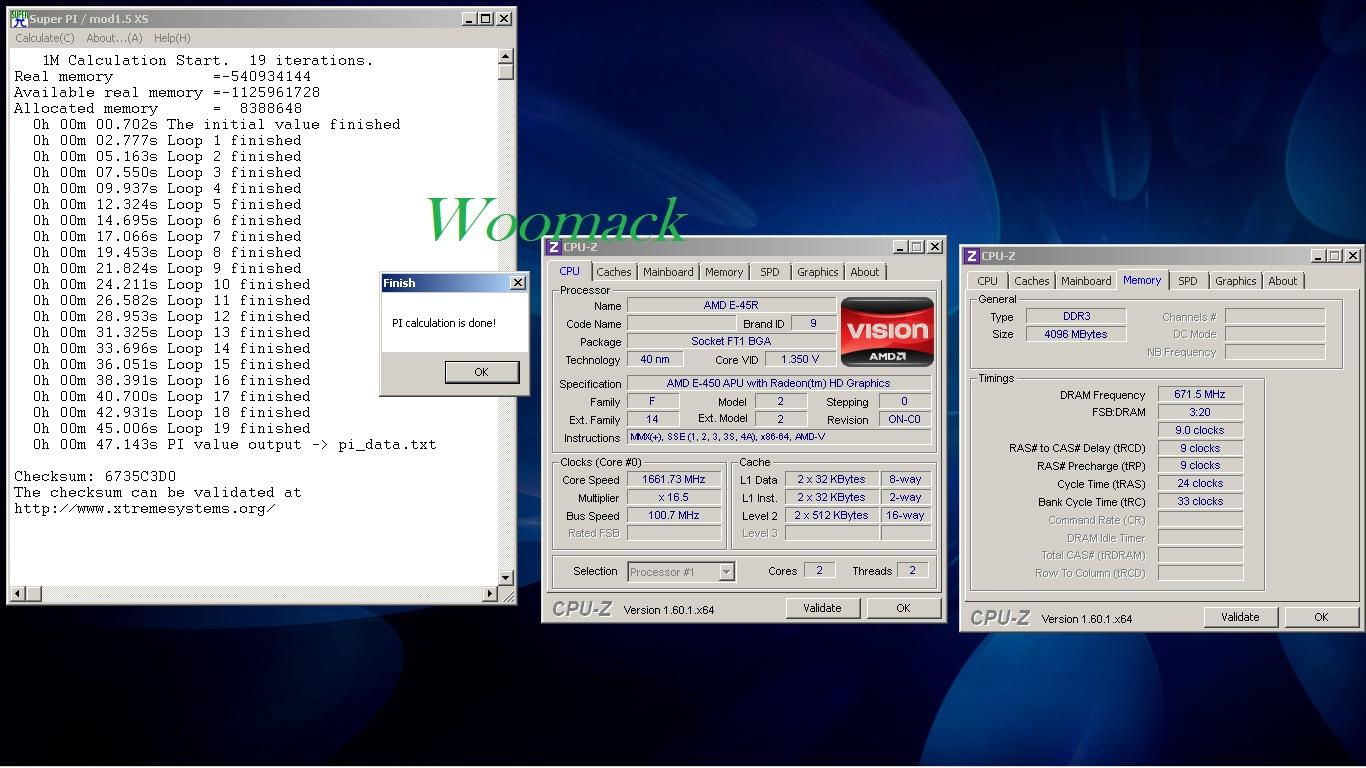Click OK in the Finish dialog
The height and width of the screenshot is (768, 1366).
(x=481, y=372)
